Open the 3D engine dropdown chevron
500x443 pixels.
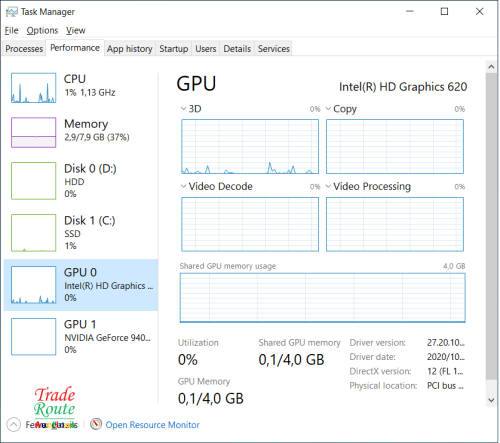(183, 109)
